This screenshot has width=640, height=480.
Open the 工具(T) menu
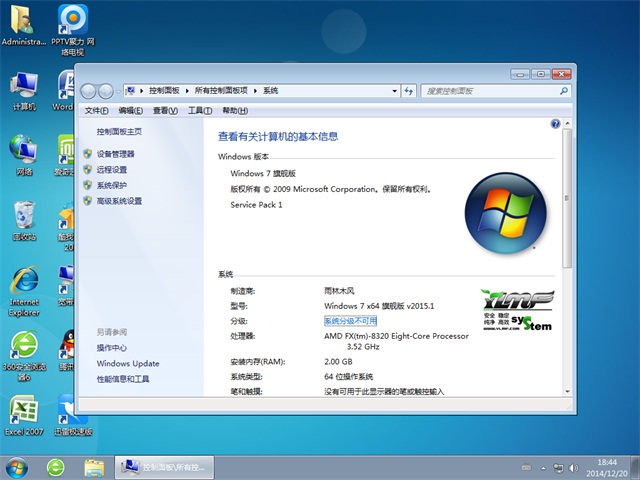[x=200, y=111]
